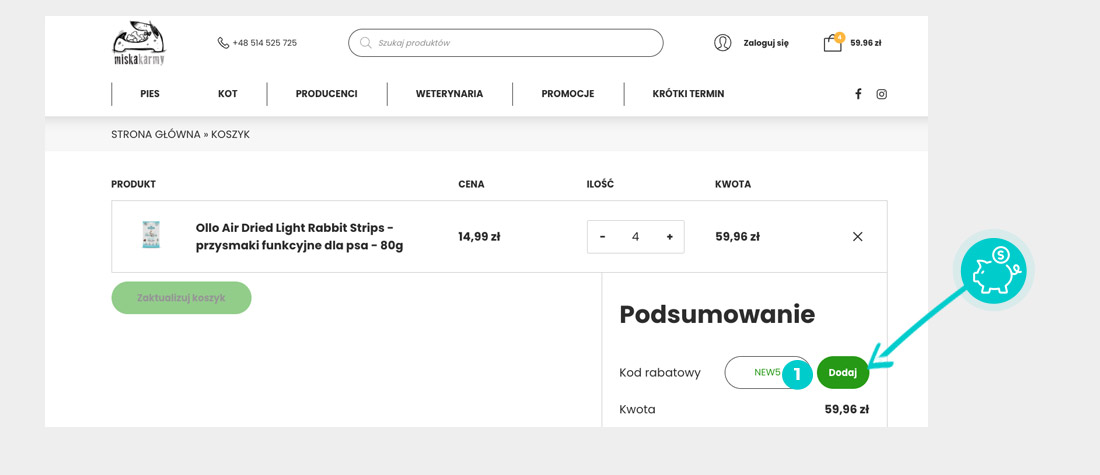Screen dimensions: 1100x475
Task: Open the Facebook page icon
Action: [858, 94]
